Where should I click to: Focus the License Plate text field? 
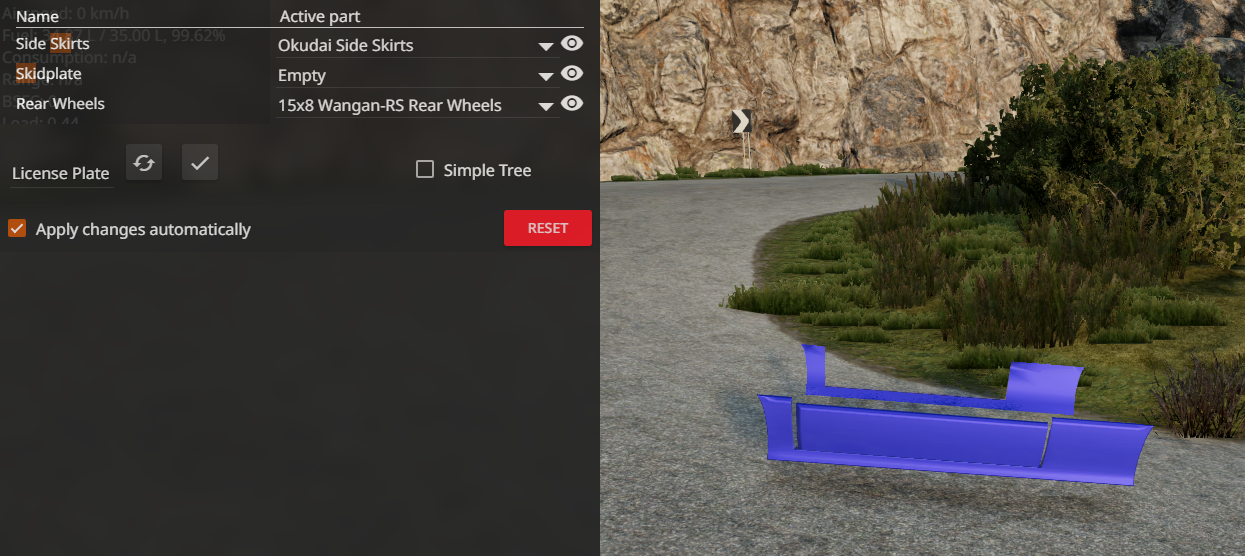coord(62,173)
